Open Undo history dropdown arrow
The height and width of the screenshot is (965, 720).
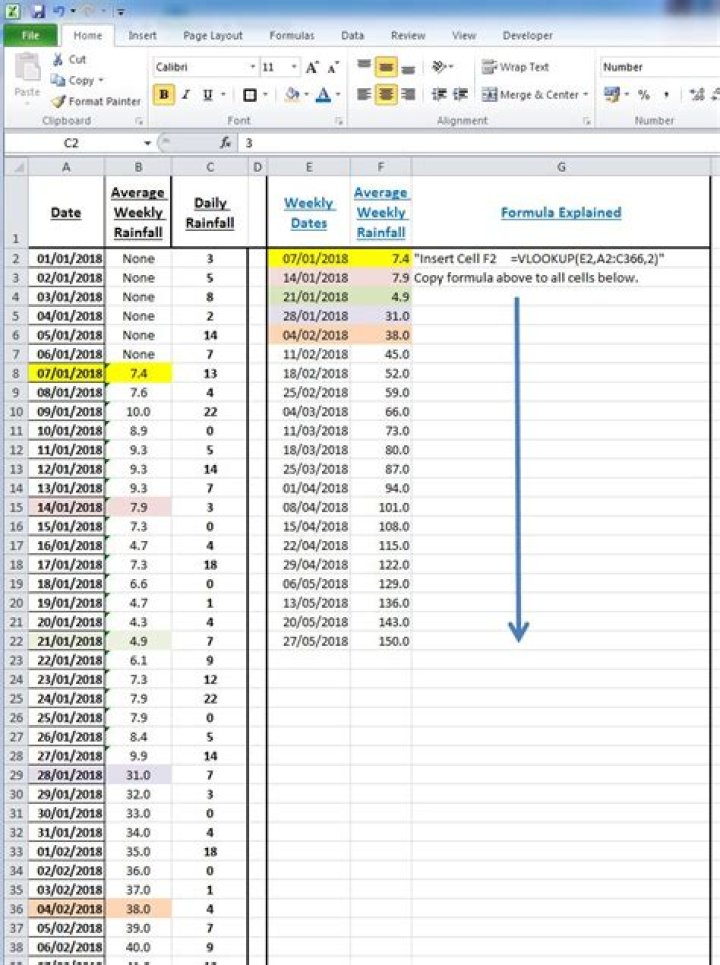tap(73, 11)
